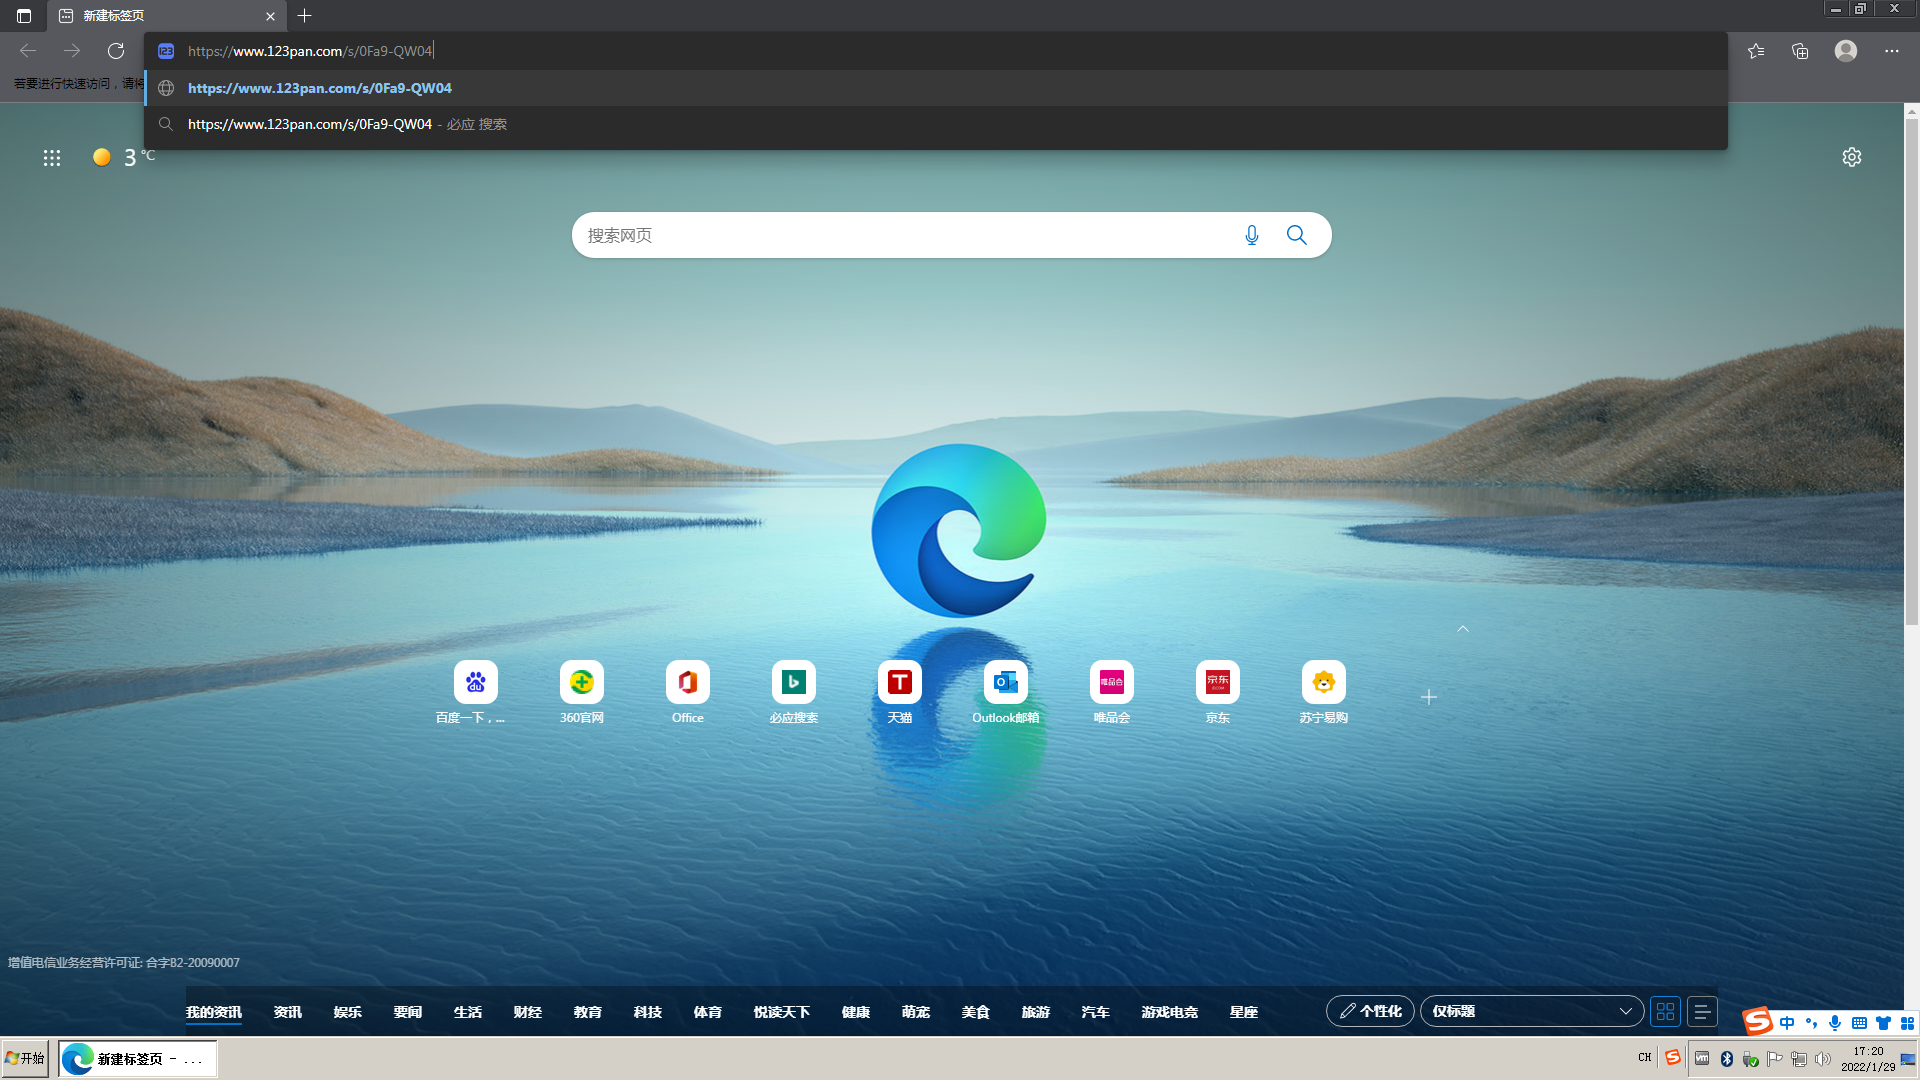This screenshot has height=1080, width=1920.
Task: Click the weather 3°C widget
Action: pyautogui.click(x=125, y=157)
